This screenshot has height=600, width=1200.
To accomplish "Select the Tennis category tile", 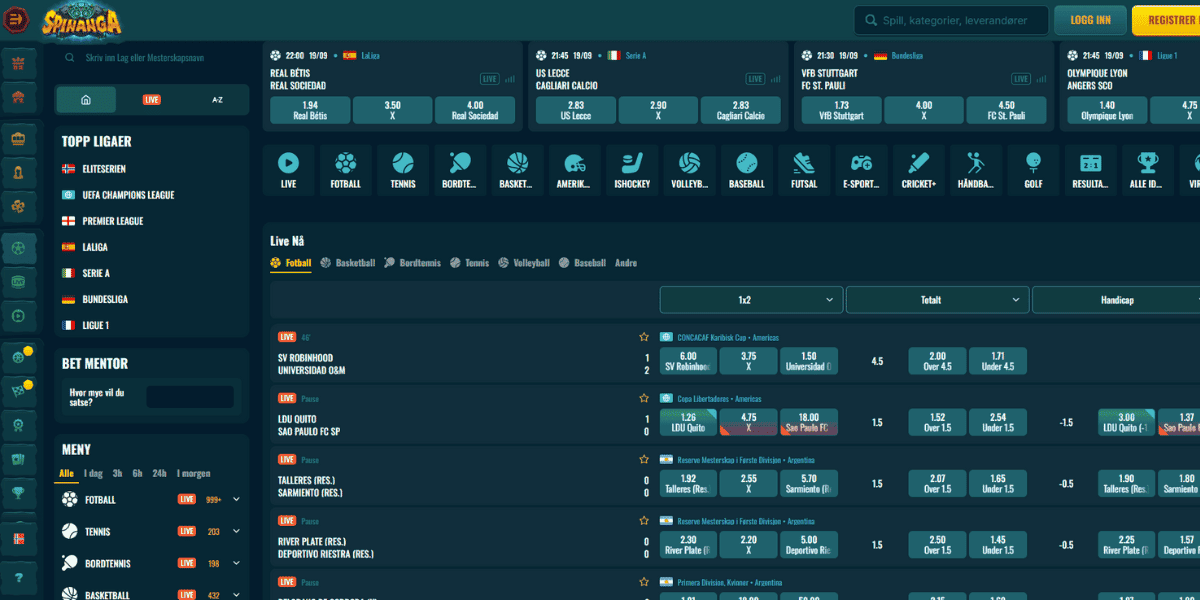I will (x=403, y=170).
